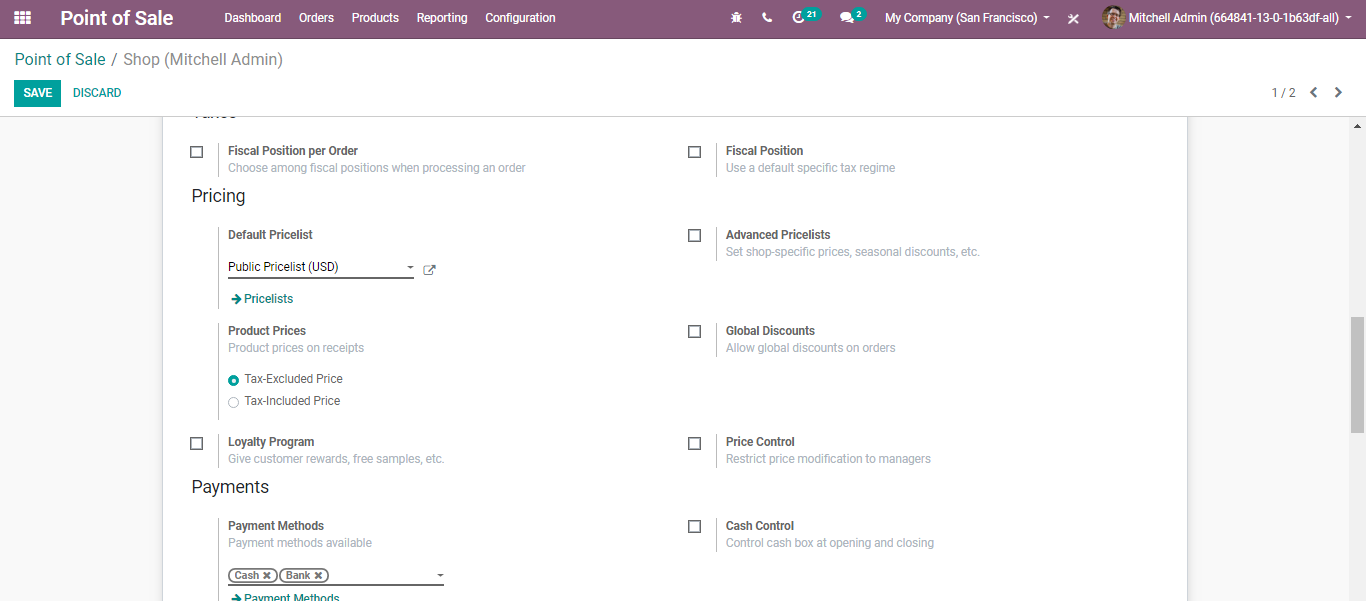Open the Payment Methods dropdown arrow
This screenshot has height=601, width=1366.
pos(440,576)
